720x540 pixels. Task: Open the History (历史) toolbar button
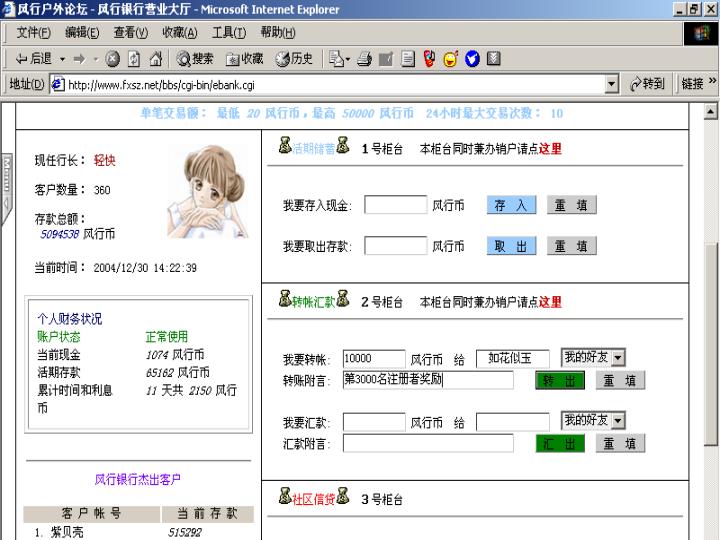tap(294, 58)
